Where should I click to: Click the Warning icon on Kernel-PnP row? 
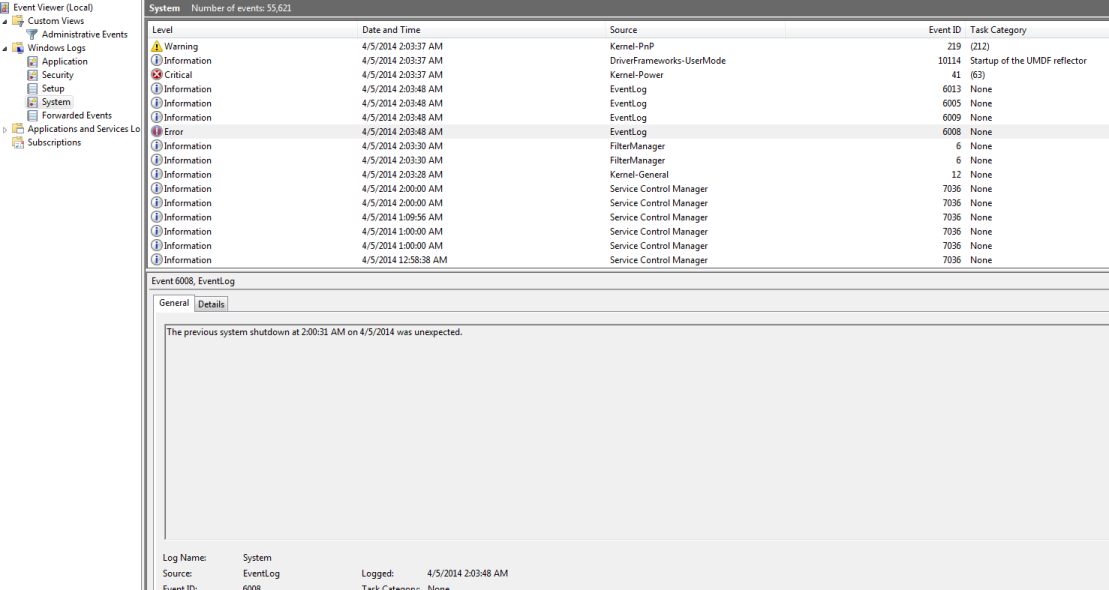pyautogui.click(x=156, y=47)
